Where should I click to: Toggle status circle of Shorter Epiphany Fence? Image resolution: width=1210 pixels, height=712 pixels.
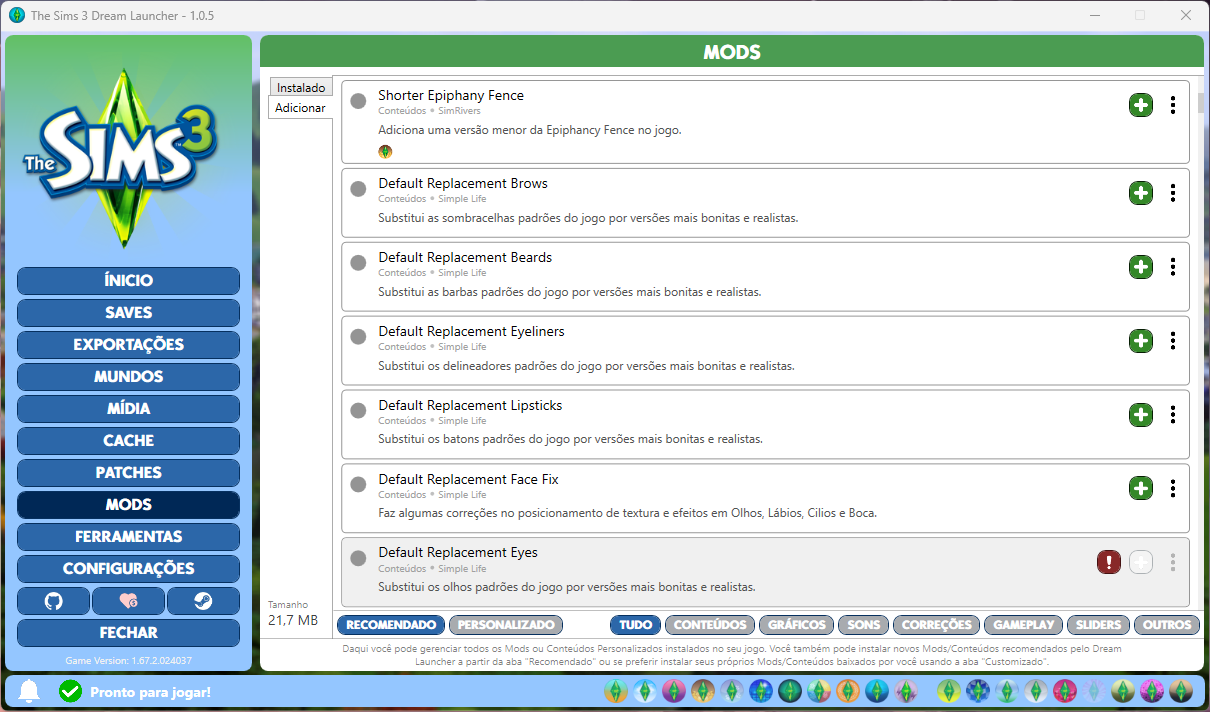point(358,102)
